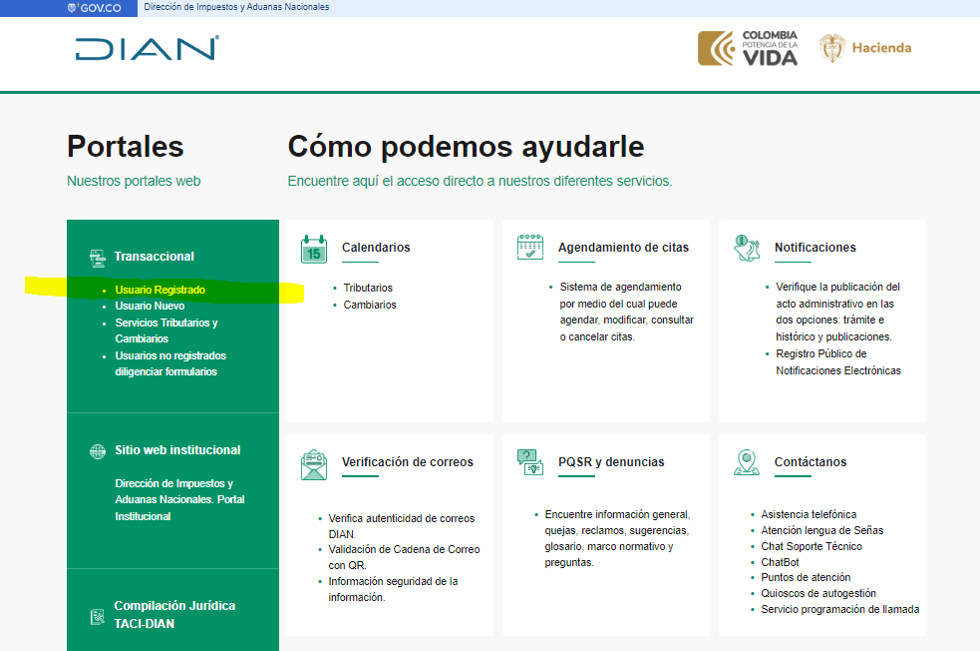This screenshot has width=980, height=651.
Task: Click Nuestros portales web subtitle
Action: click(x=134, y=181)
